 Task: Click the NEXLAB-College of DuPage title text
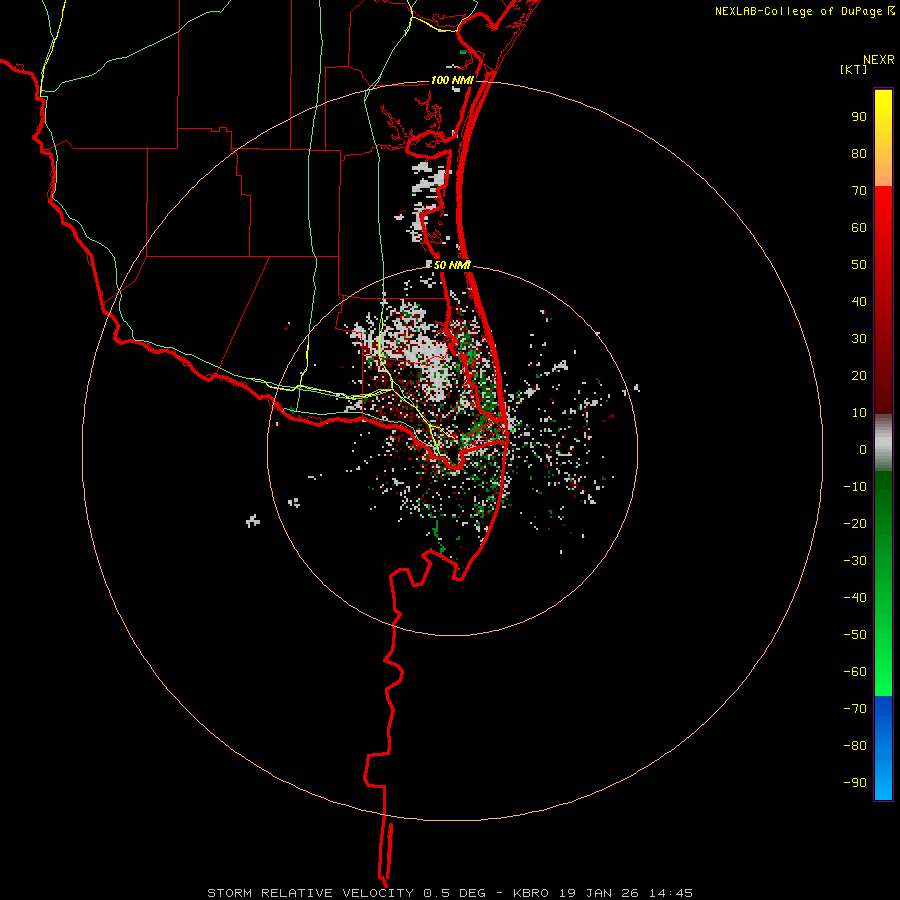click(798, 11)
